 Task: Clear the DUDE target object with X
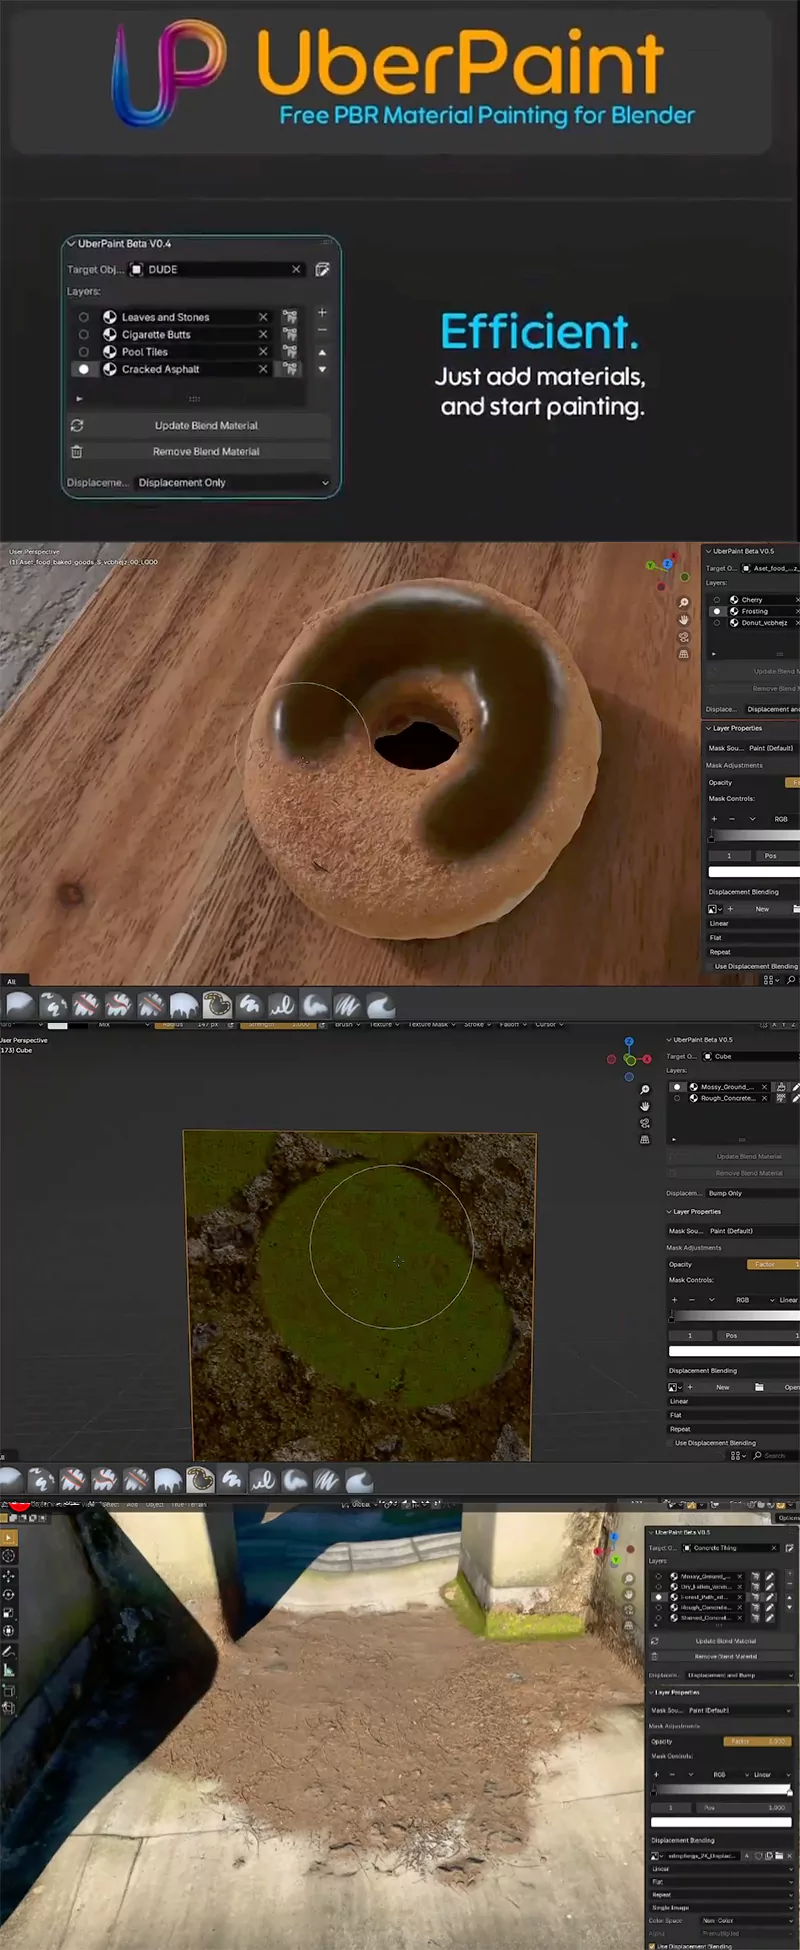tap(296, 270)
